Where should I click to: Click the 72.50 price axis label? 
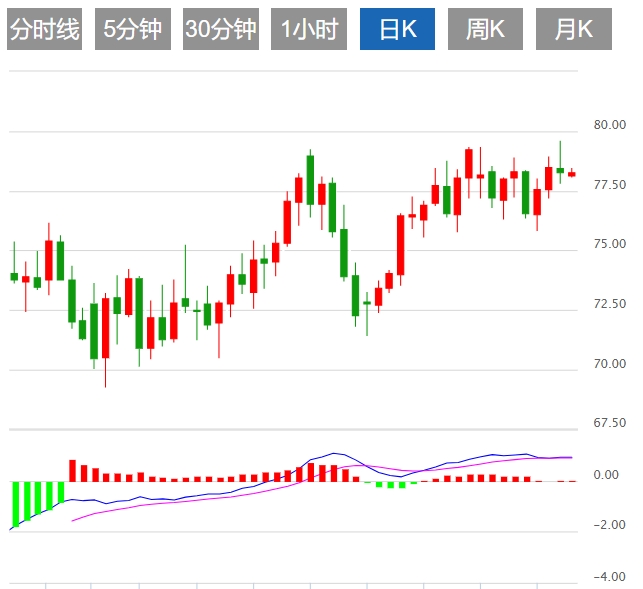[x=610, y=304]
